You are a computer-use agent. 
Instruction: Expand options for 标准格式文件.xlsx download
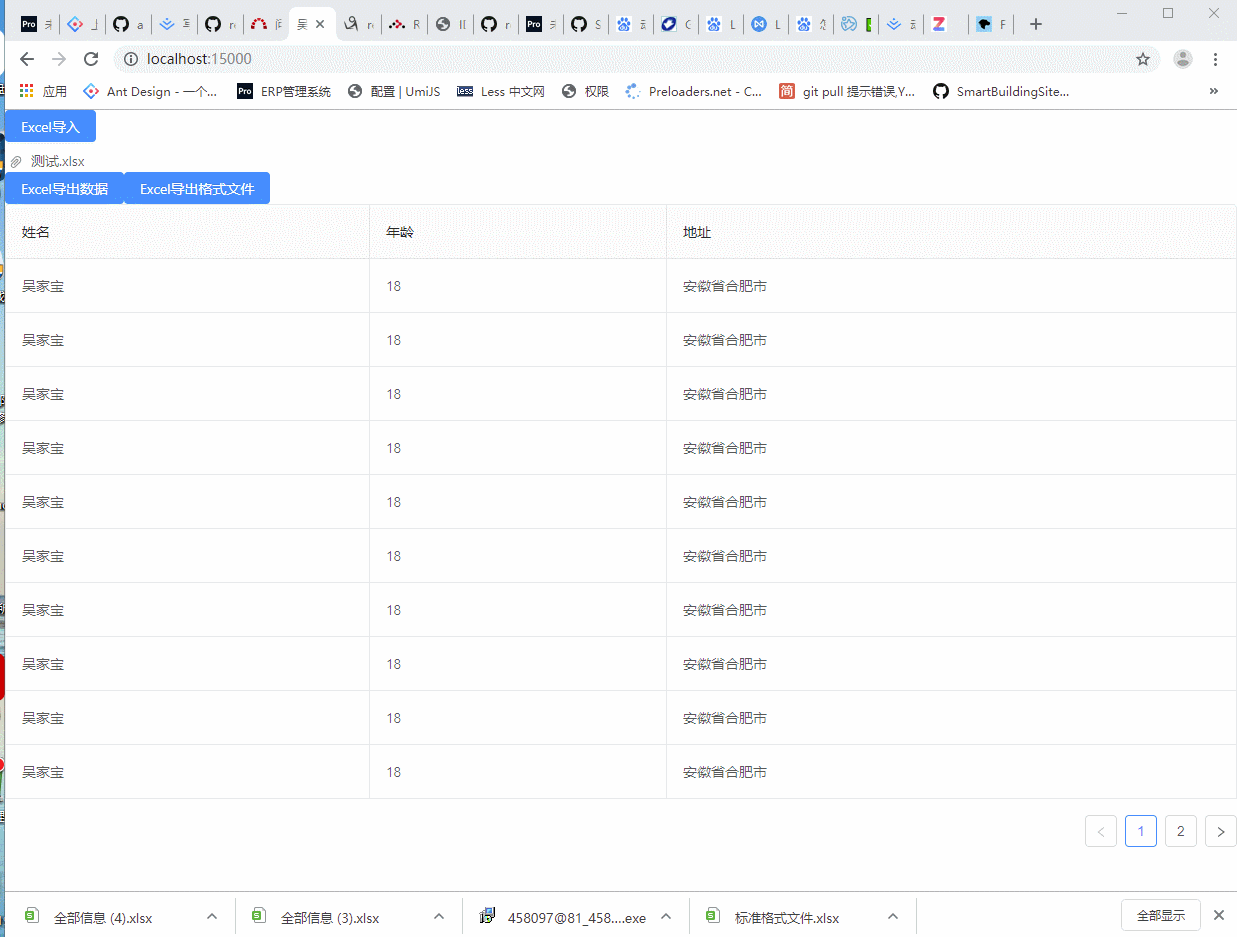click(x=893, y=916)
